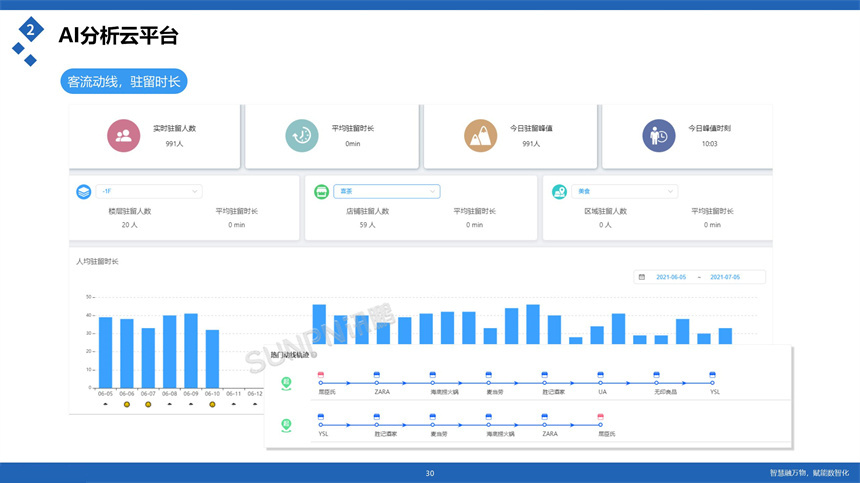This screenshot has width=860, height=483.
Task: Select 无印良品 stop on first route
Action: (656, 381)
